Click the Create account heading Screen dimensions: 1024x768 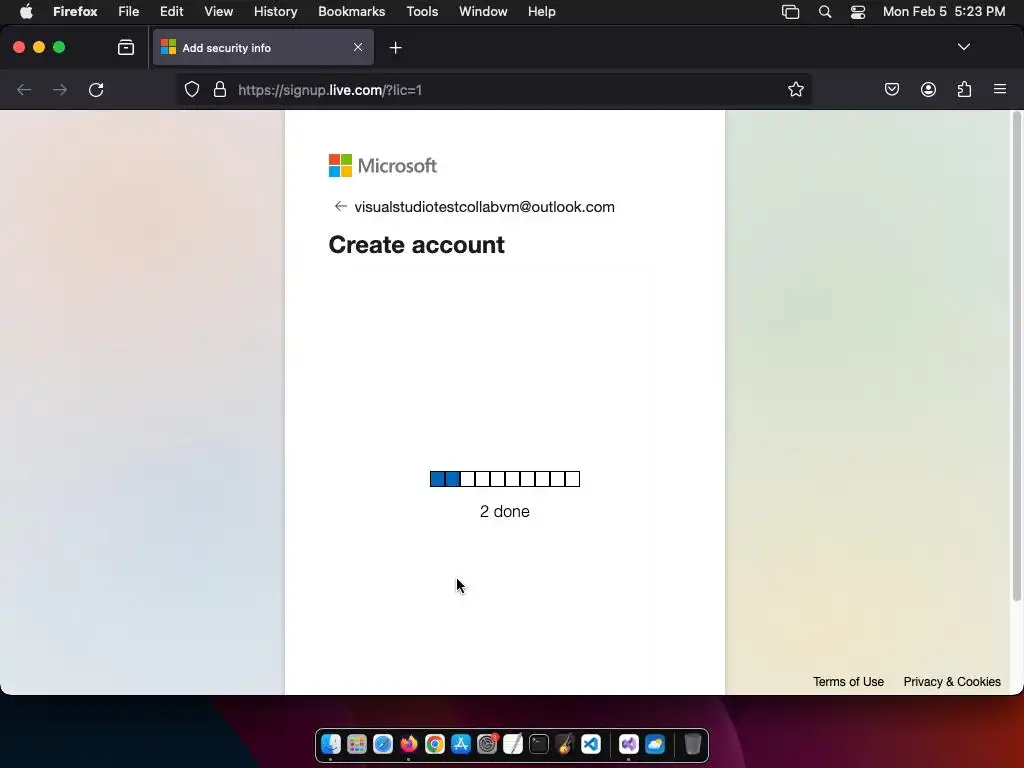pos(417,245)
